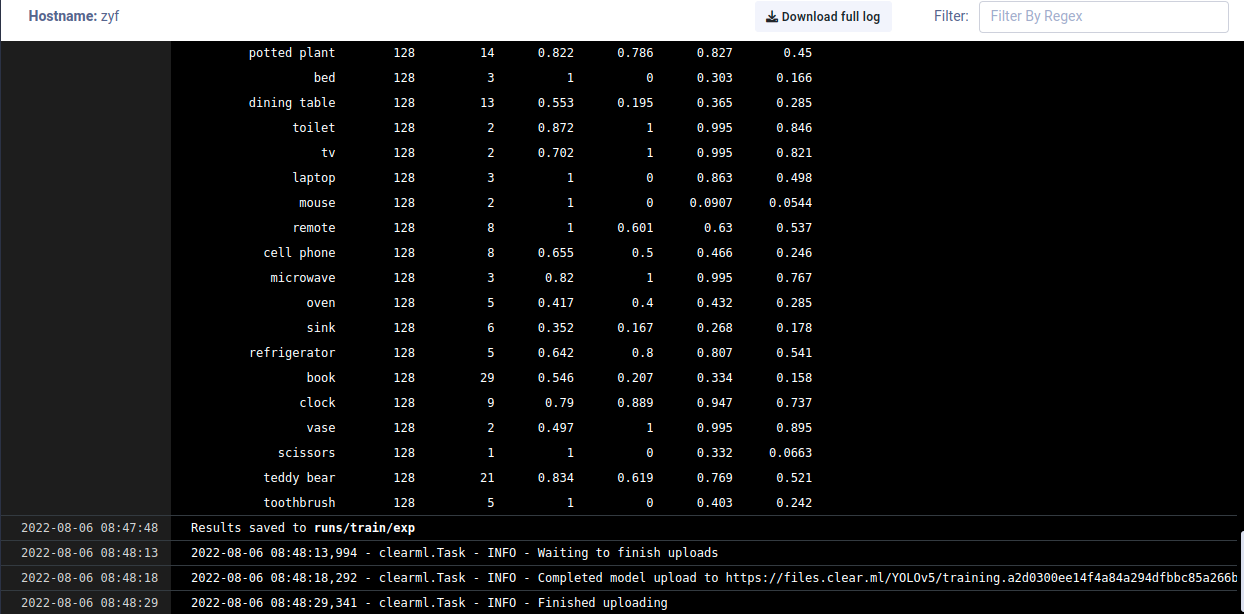Select the Hostname: zyf label

(x=72, y=17)
